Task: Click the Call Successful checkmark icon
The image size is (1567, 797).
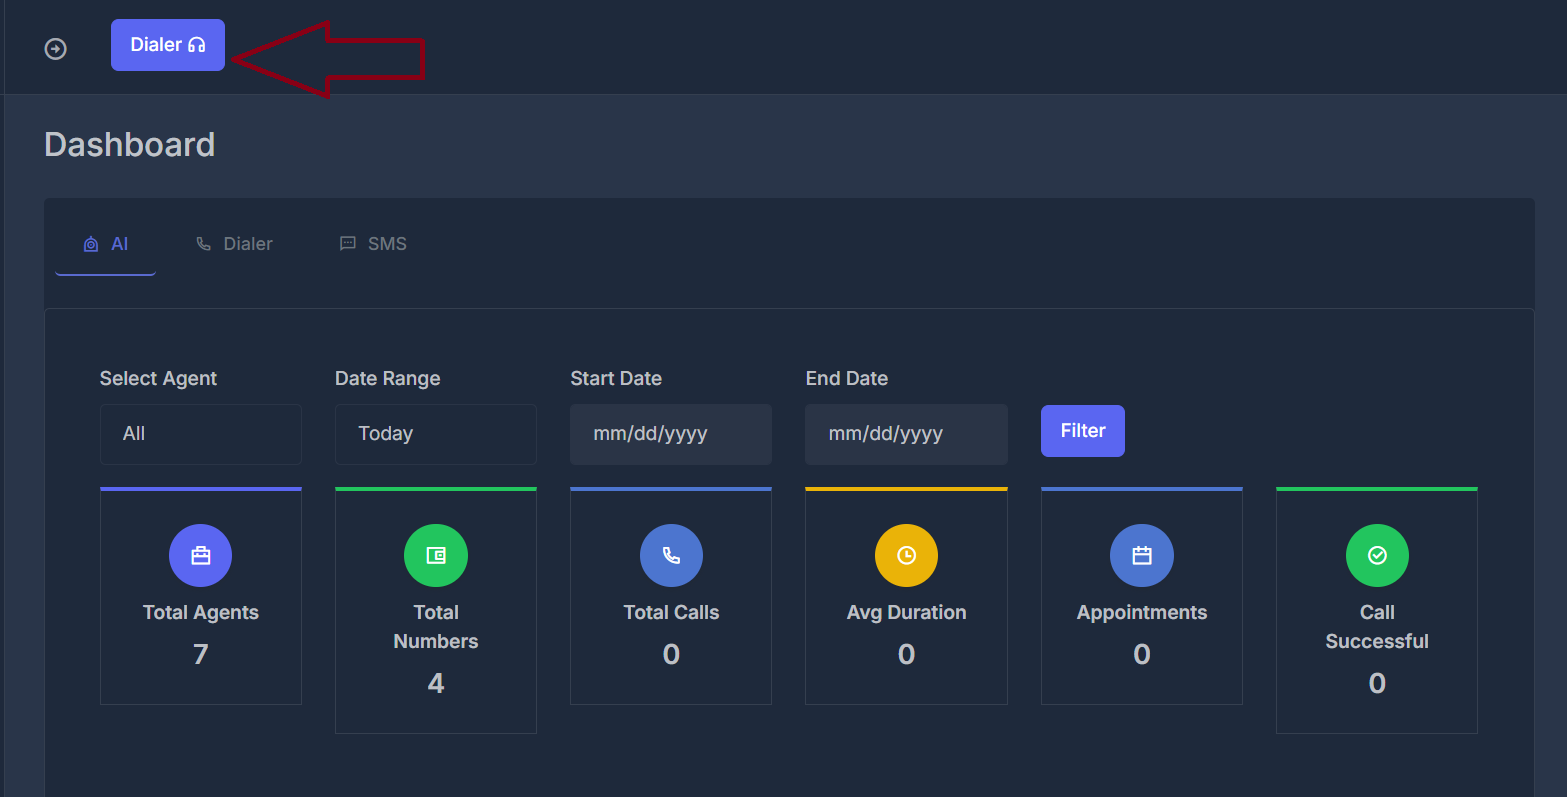Action: click(x=1377, y=556)
